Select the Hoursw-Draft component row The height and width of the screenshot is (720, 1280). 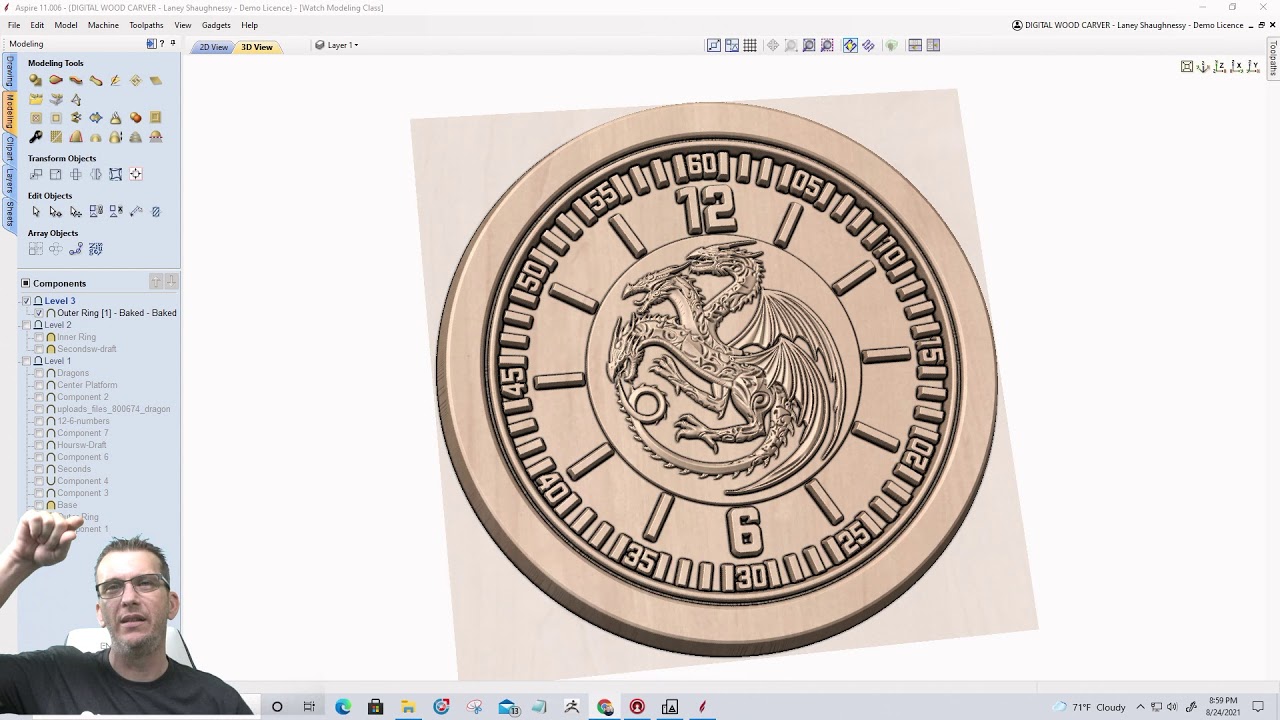point(81,445)
